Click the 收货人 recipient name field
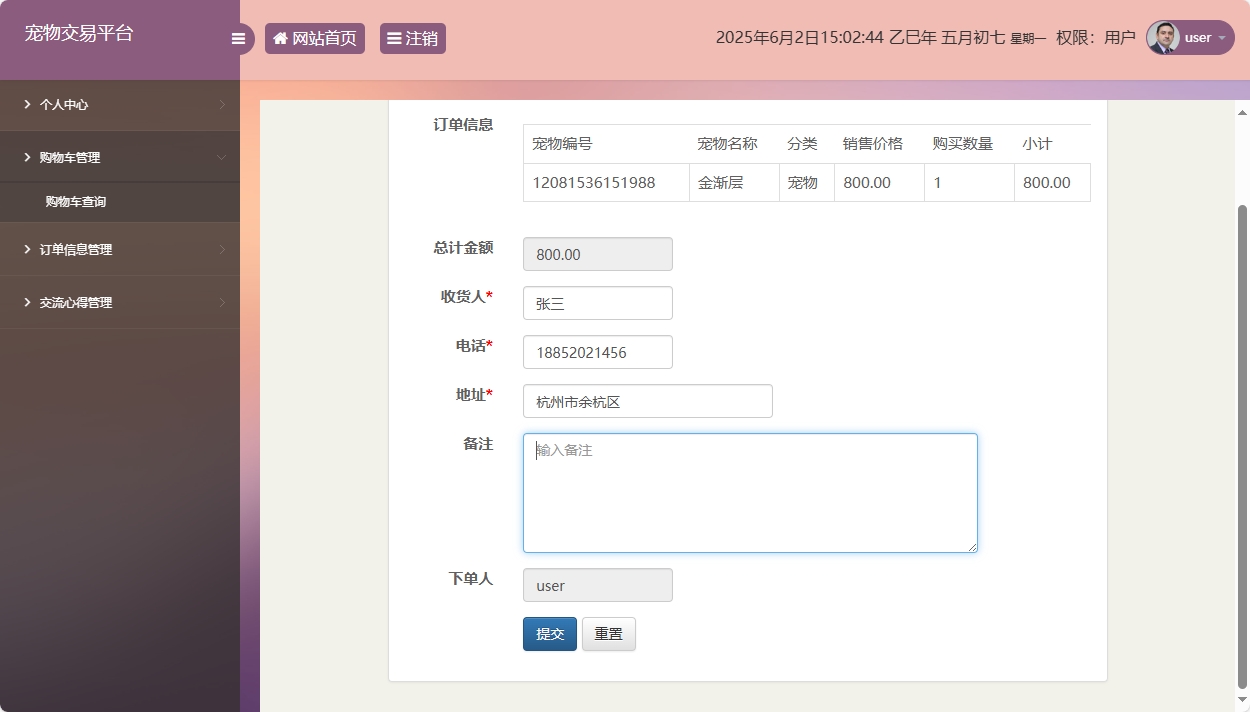This screenshot has height=712, width=1250. (597, 302)
